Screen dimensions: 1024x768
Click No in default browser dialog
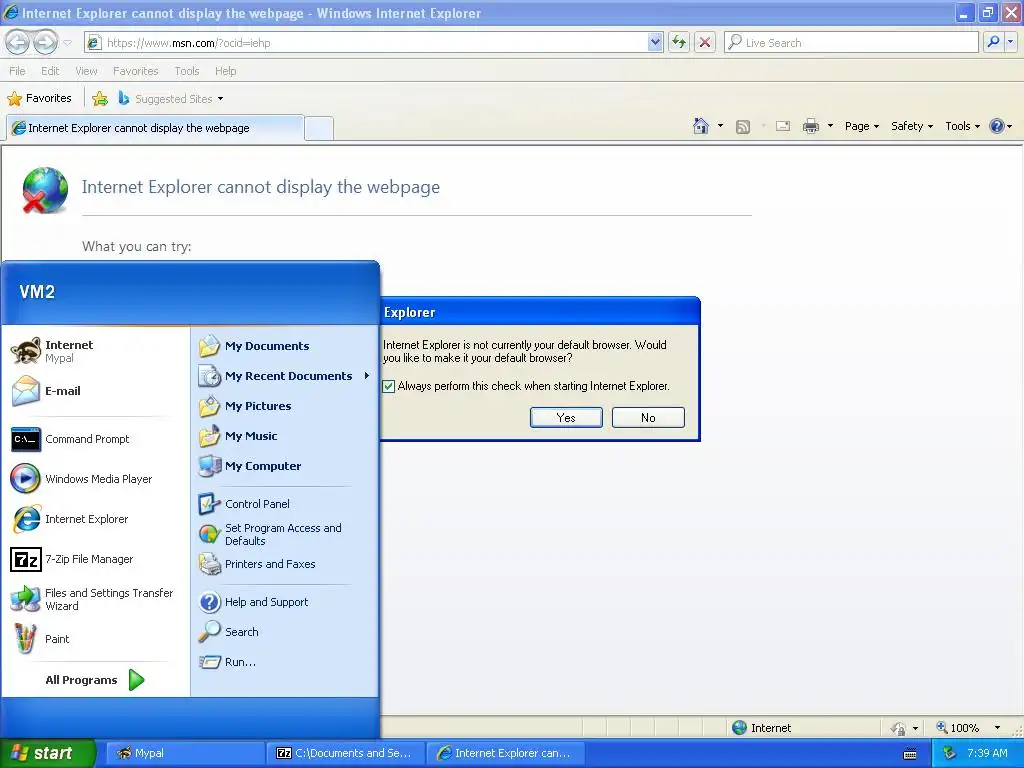point(648,417)
